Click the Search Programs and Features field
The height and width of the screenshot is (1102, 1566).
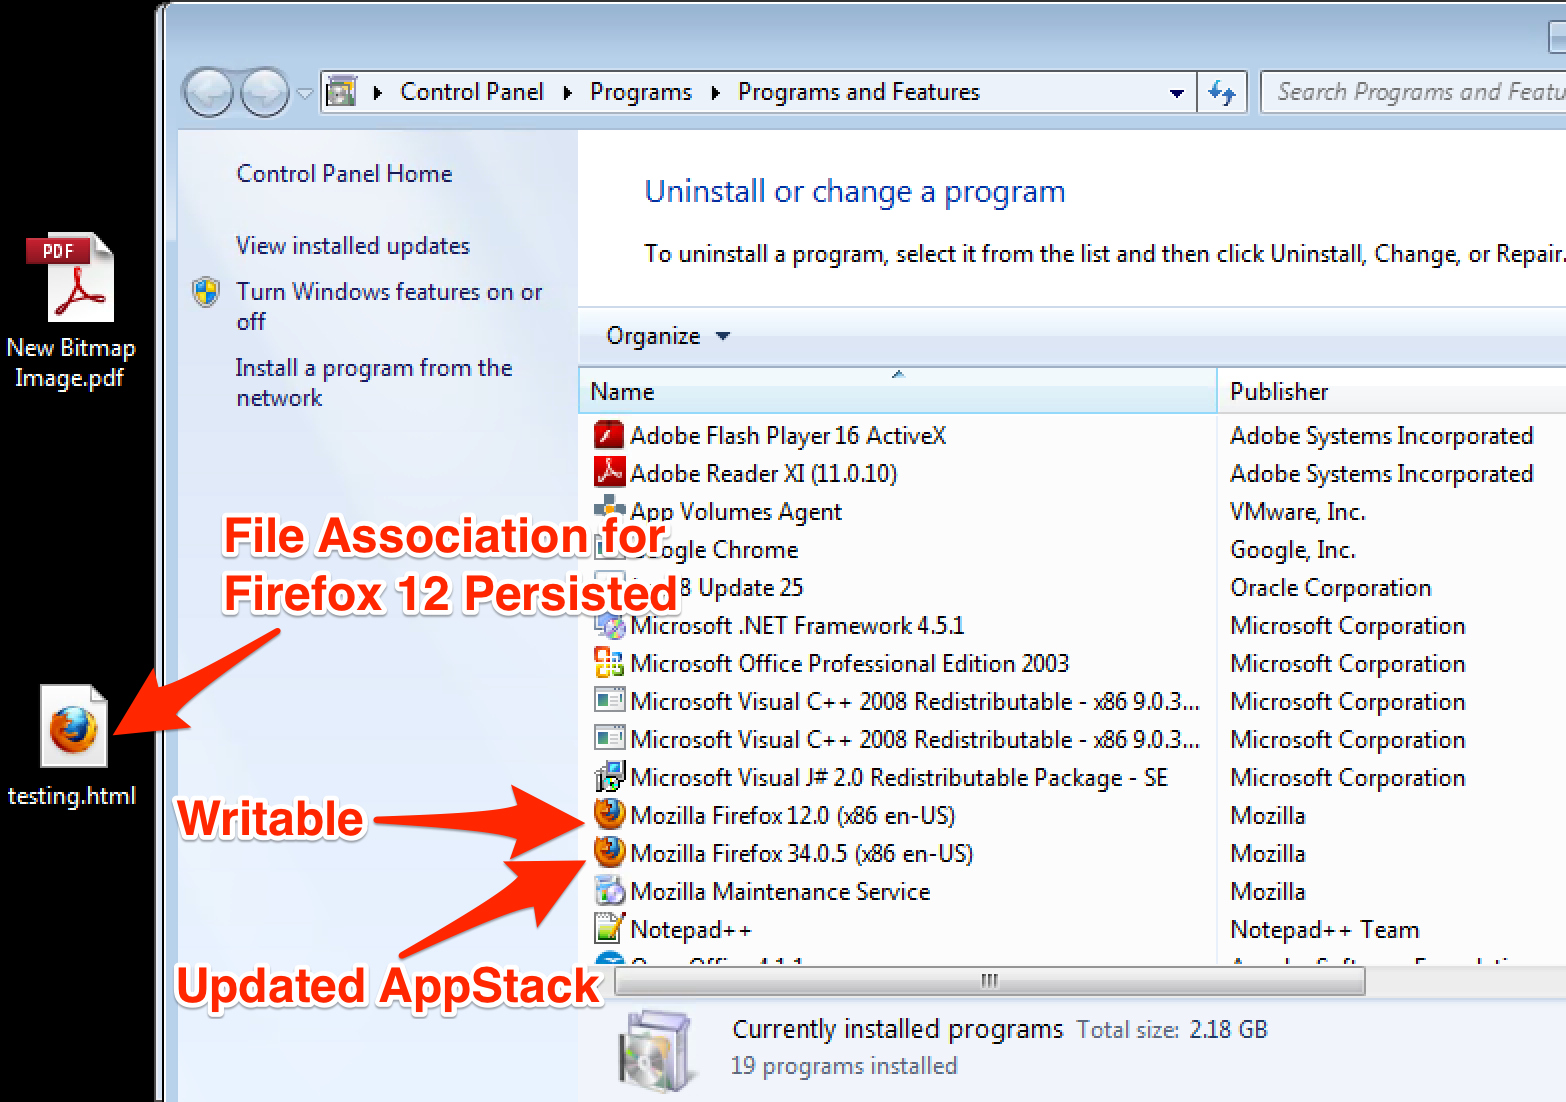point(1415,92)
